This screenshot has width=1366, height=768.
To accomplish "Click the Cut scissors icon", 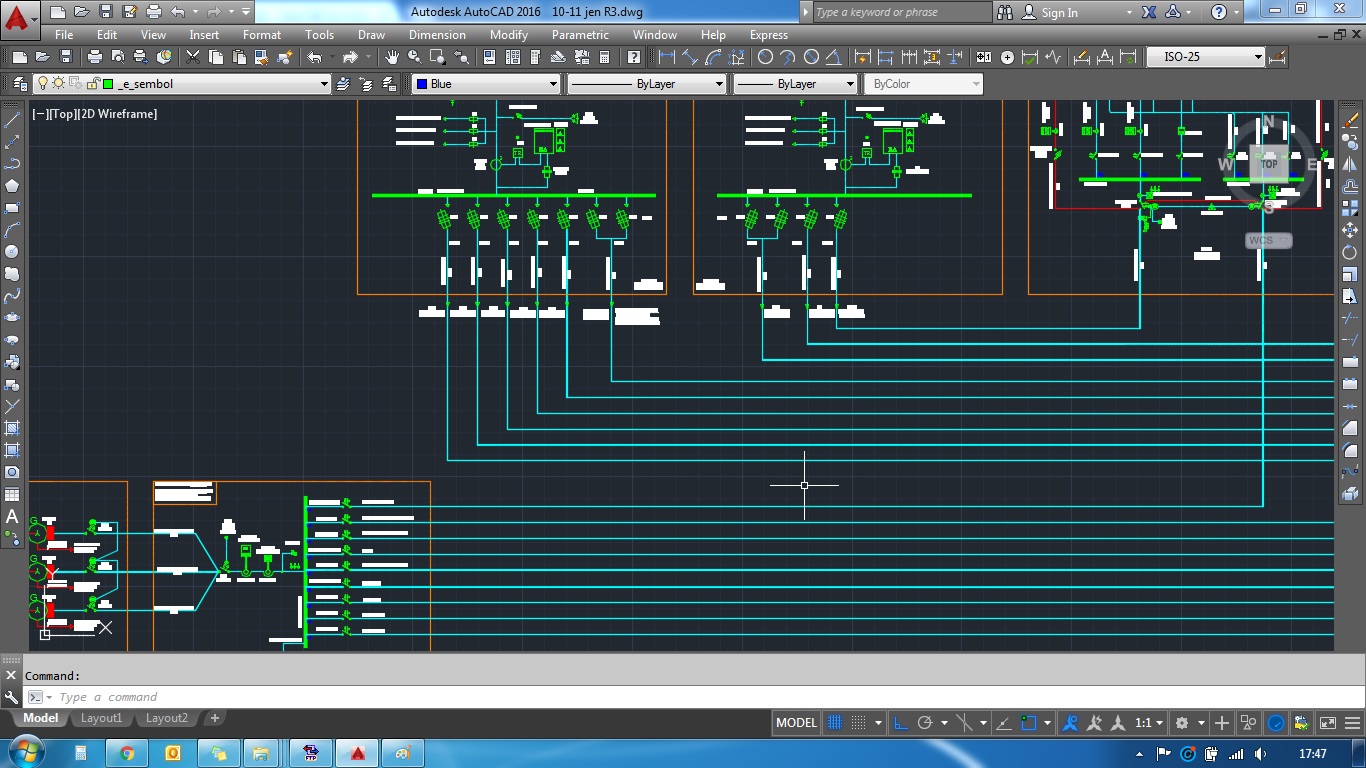I will pos(193,57).
